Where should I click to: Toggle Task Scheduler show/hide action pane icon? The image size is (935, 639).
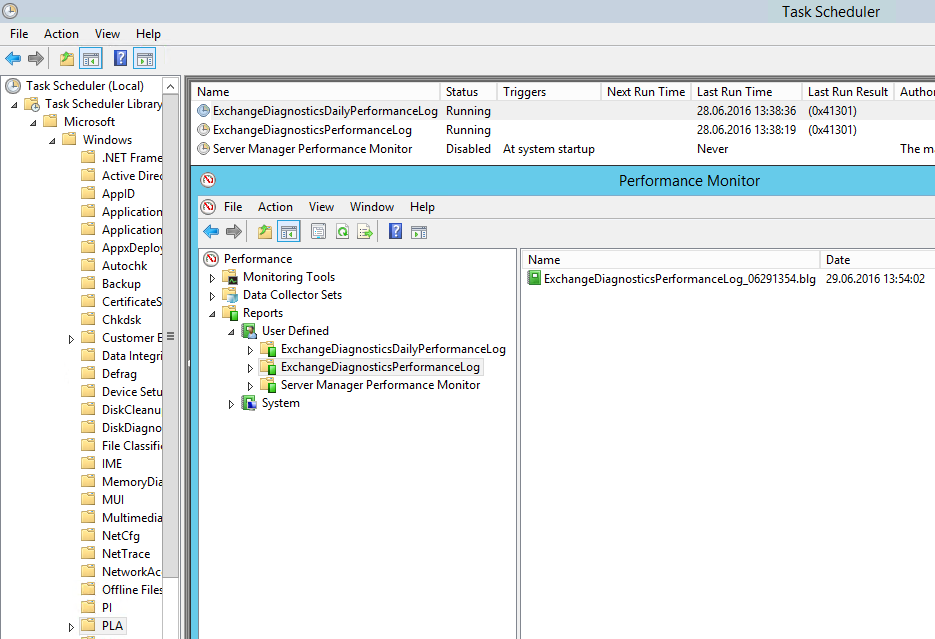[x=144, y=58]
